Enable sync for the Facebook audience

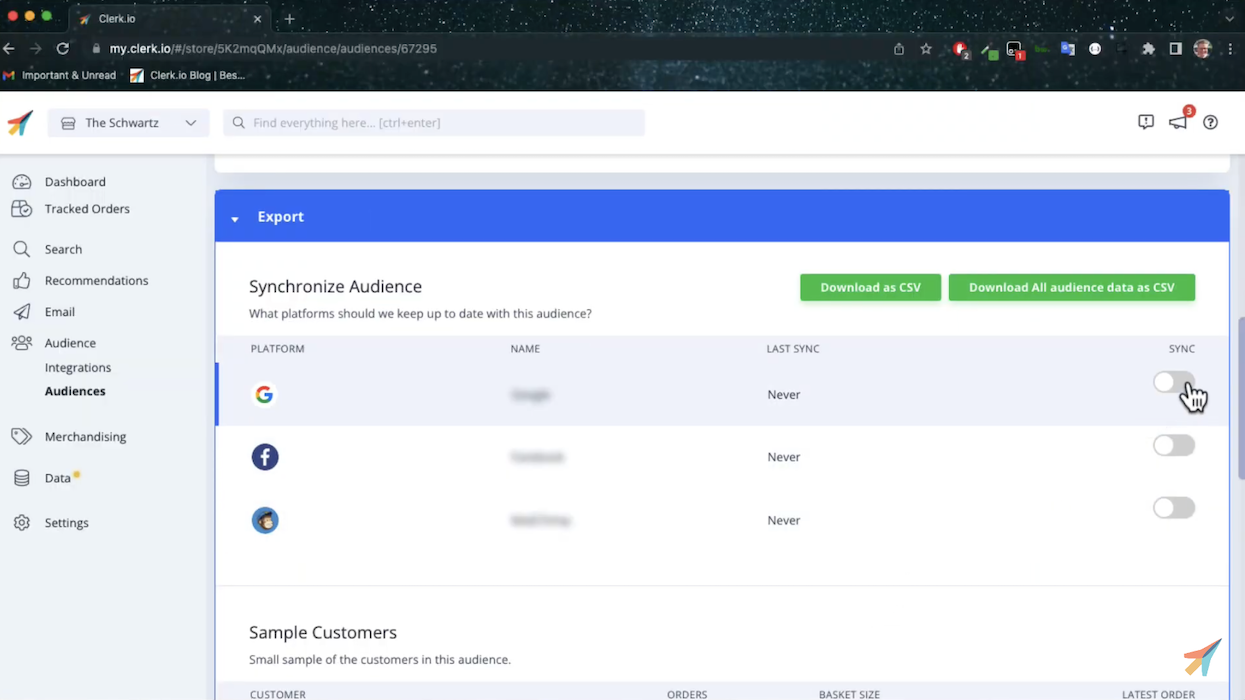(1173, 445)
